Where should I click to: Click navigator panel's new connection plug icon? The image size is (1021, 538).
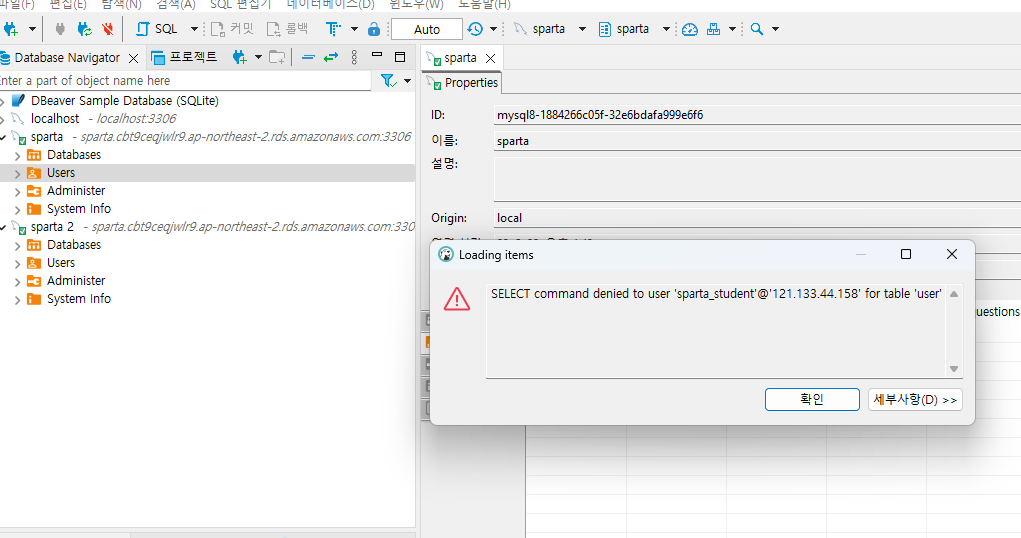click(240, 58)
